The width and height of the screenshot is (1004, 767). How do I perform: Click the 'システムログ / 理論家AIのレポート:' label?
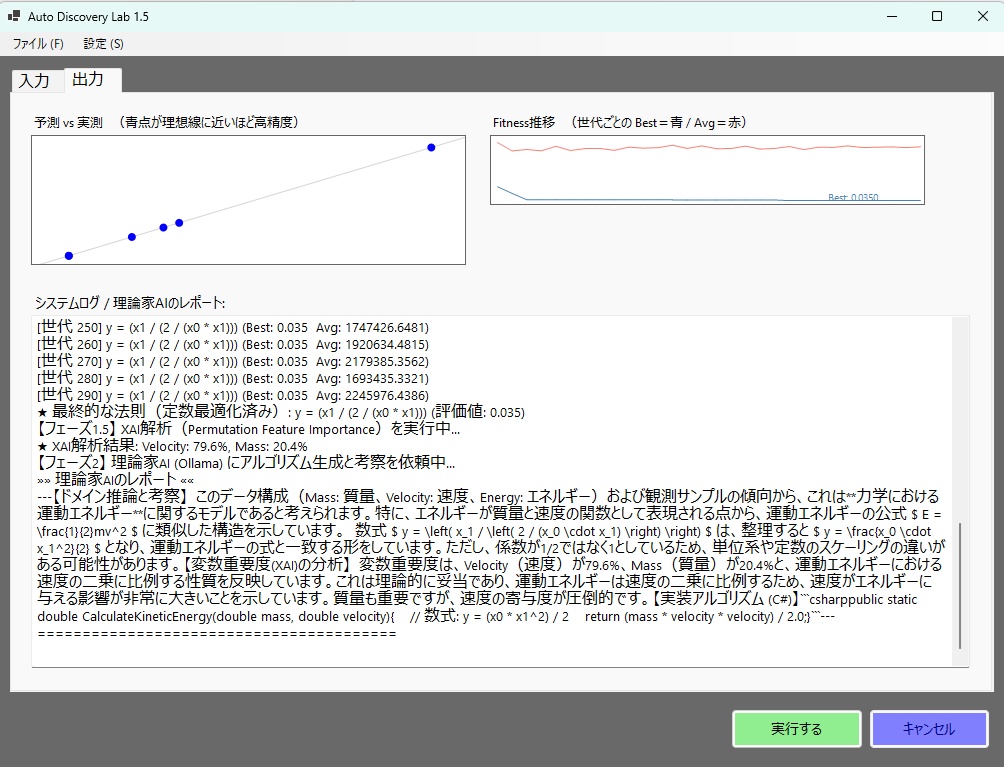pyautogui.click(x=129, y=302)
